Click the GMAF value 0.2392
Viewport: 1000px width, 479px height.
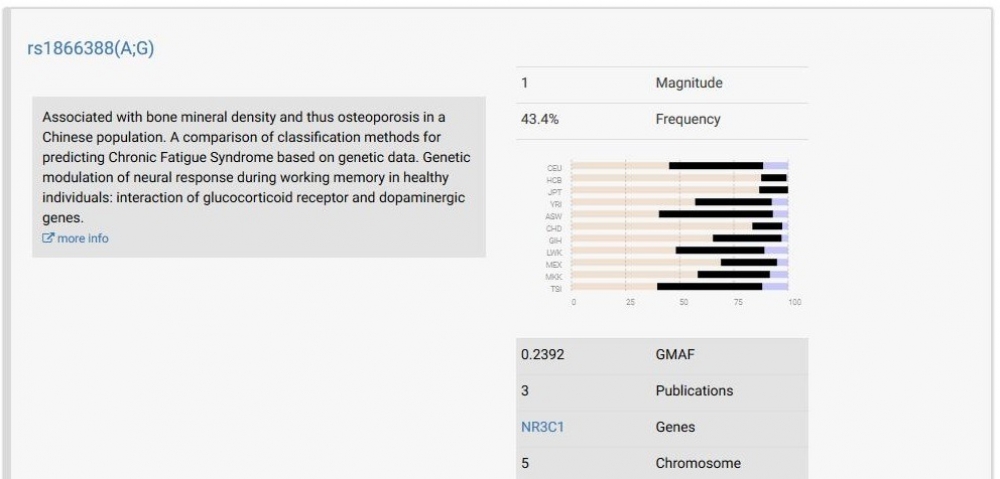[543, 355]
